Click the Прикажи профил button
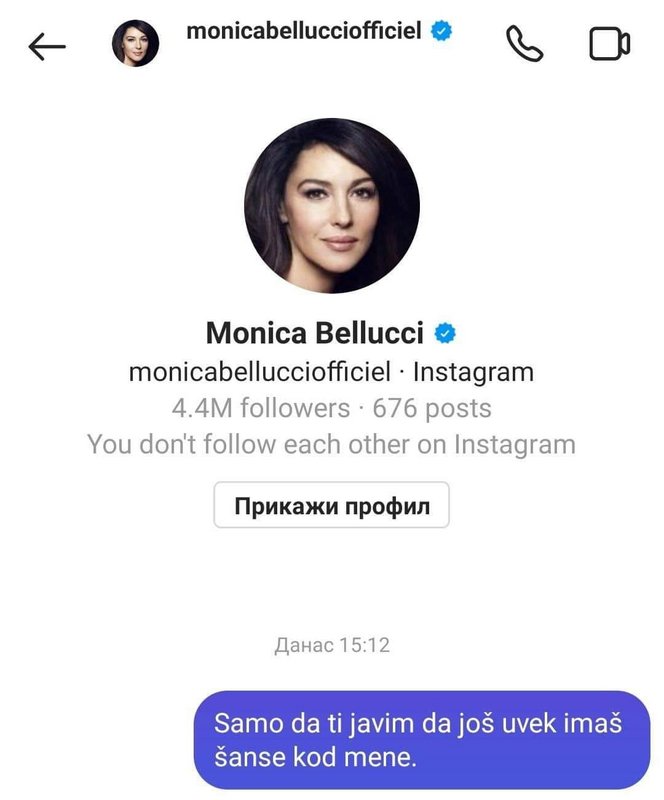Image resolution: width=664 pixels, height=800 pixels. pyautogui.click(x=331, y=505)
